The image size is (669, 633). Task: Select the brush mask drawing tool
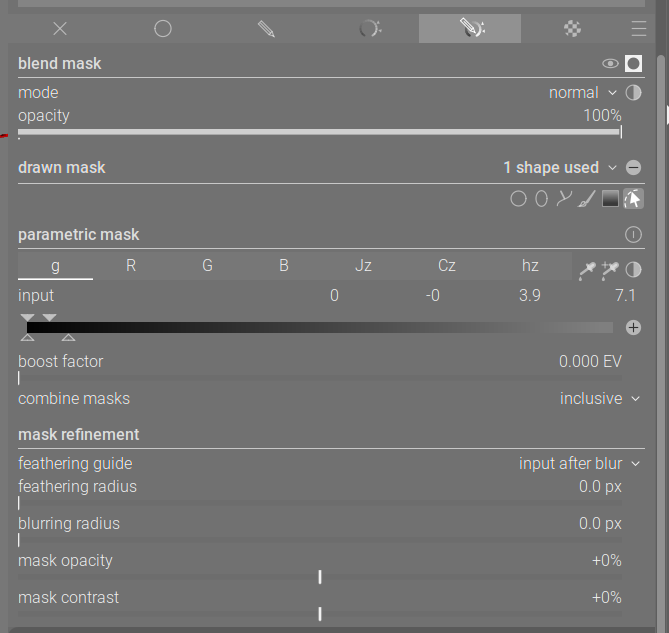click(x=587, y=199)
